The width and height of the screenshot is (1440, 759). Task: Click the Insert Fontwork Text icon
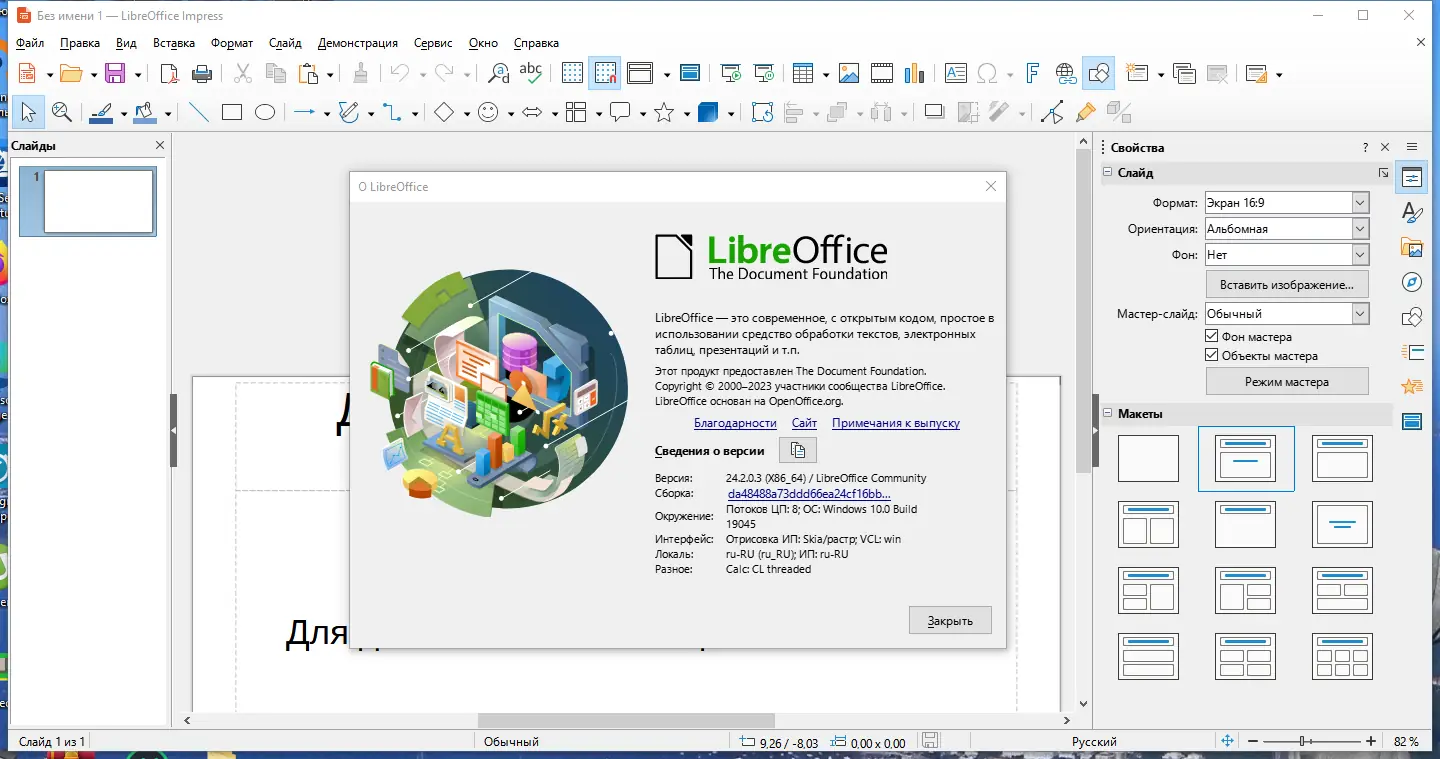(x=1033, y=73)
